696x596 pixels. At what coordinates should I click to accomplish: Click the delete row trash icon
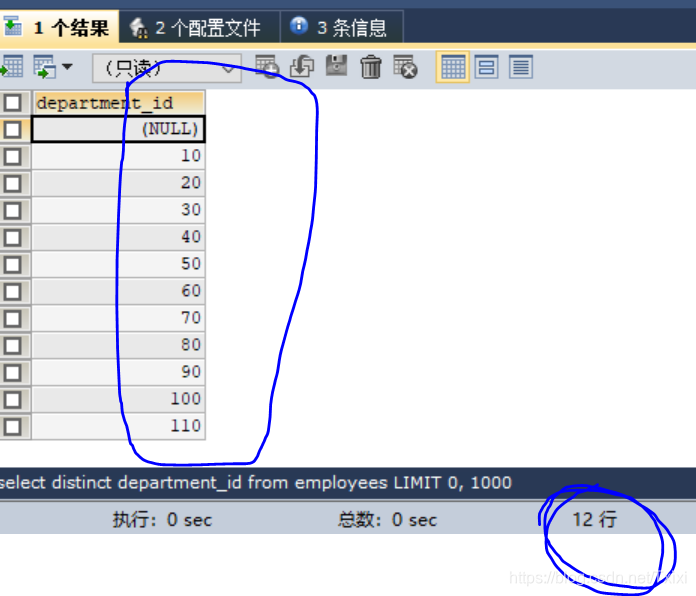tap(371, 67)
